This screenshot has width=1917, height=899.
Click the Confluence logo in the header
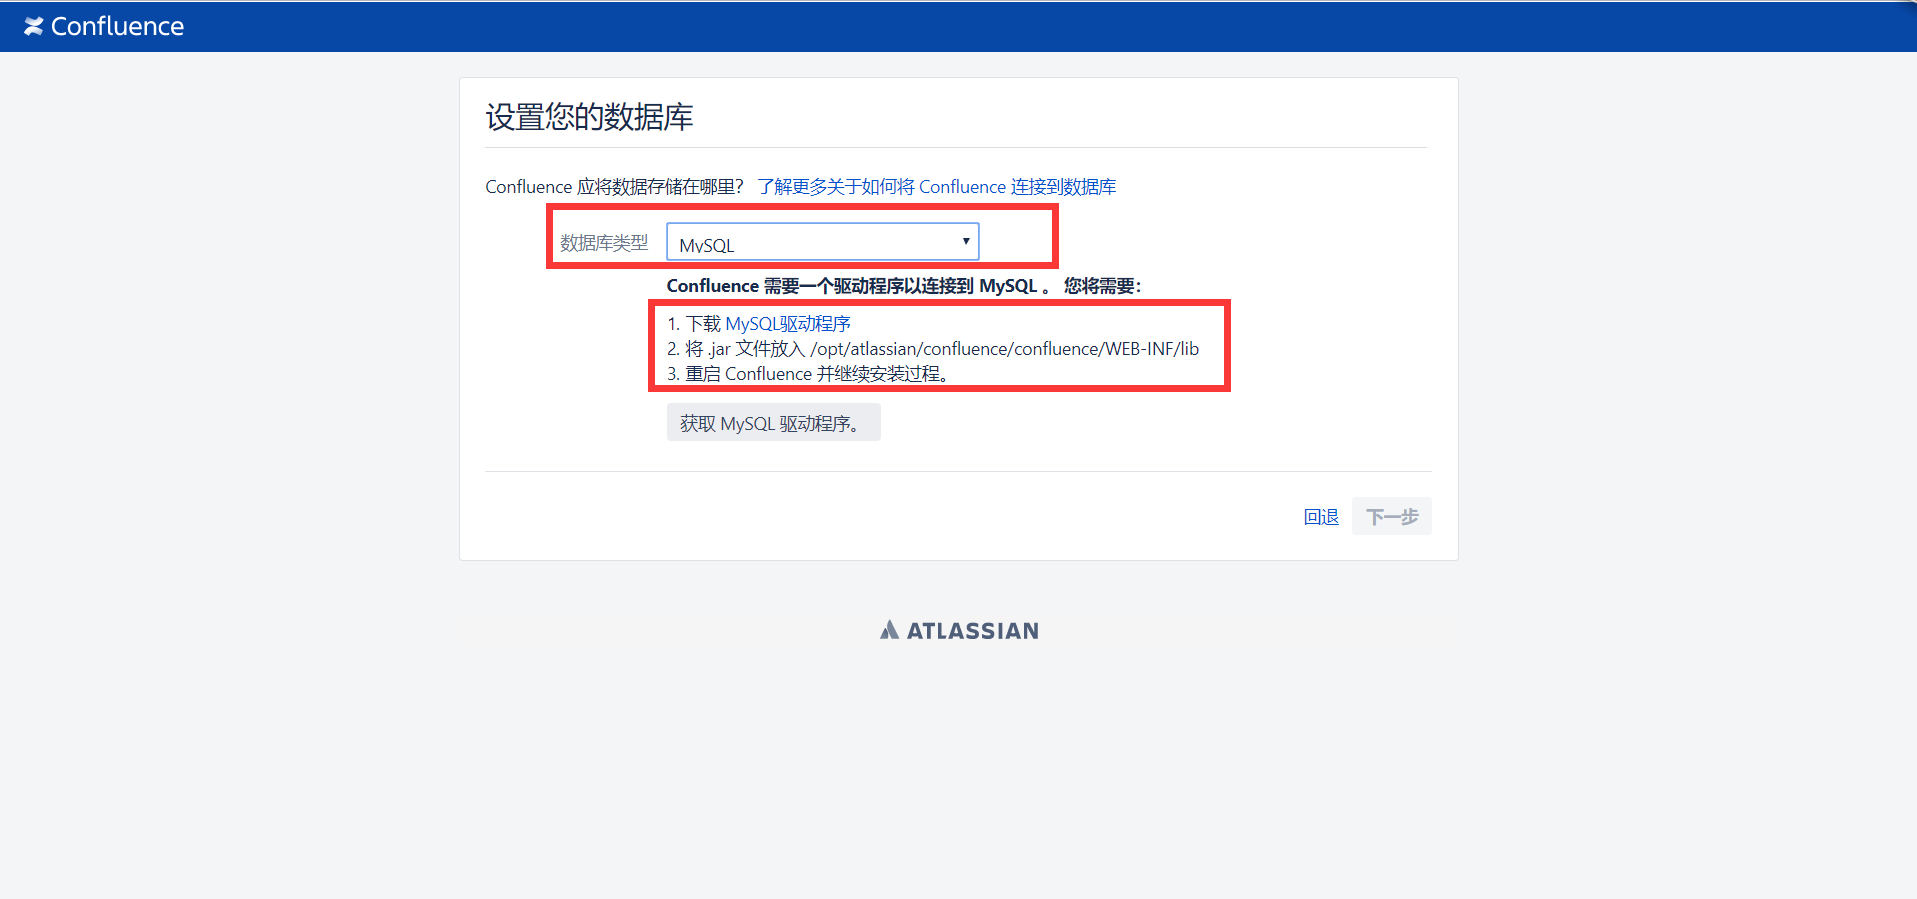pyautogui.click(x=104, y=27)
